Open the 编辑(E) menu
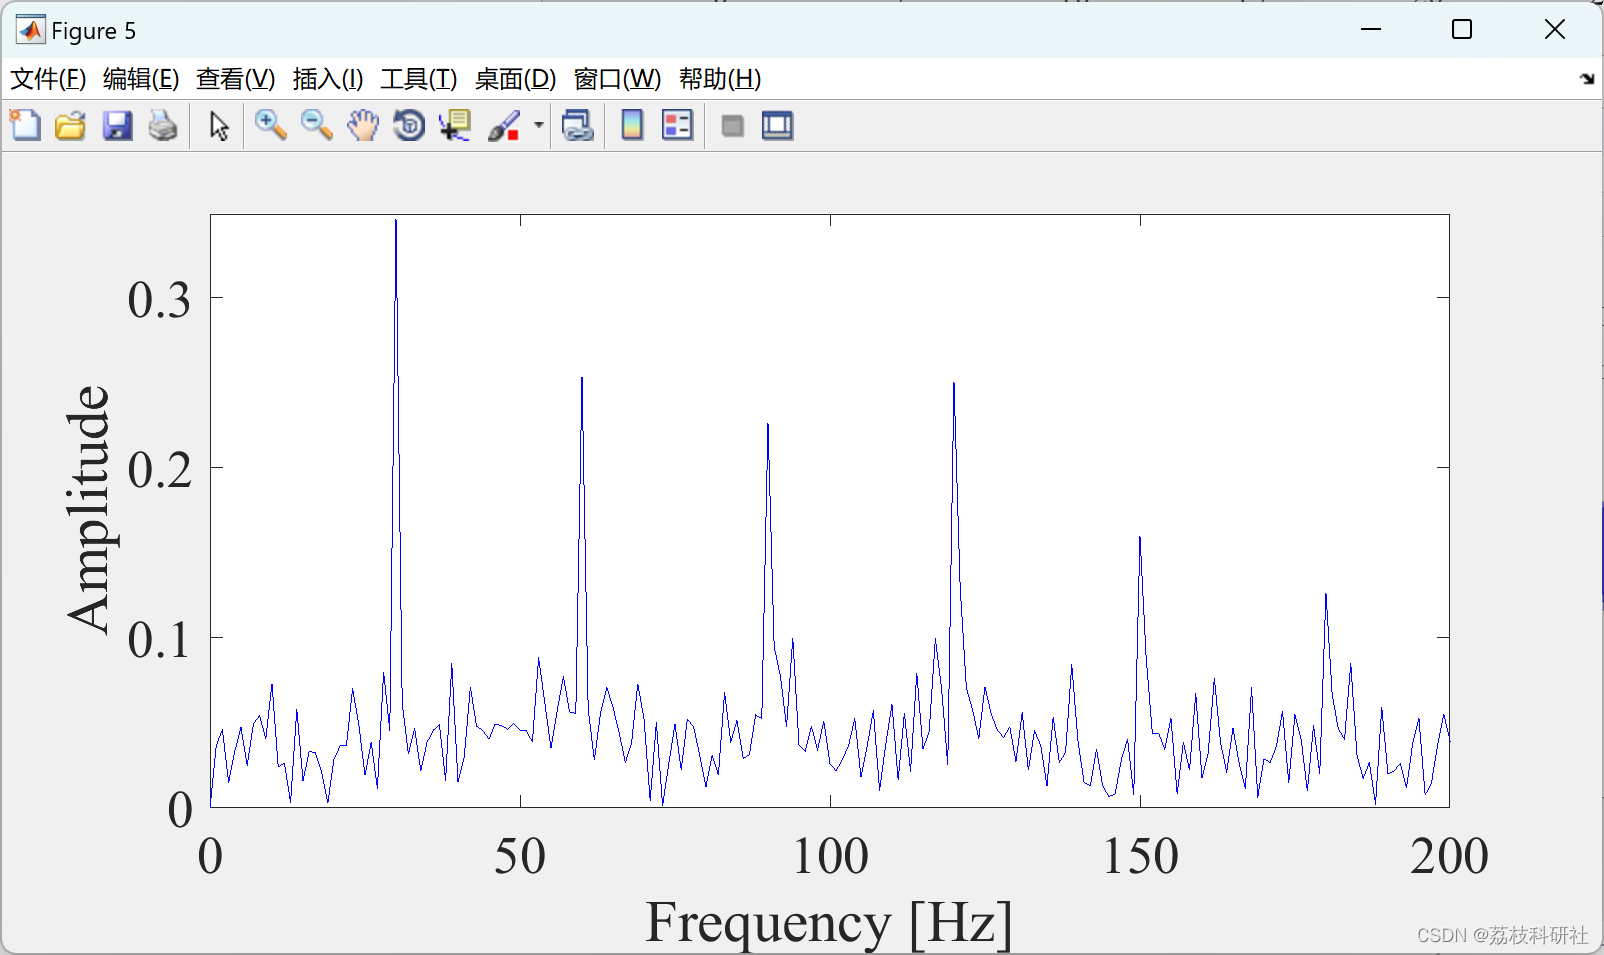Screen dimensions: 1604x955 (x=141, y=79)
